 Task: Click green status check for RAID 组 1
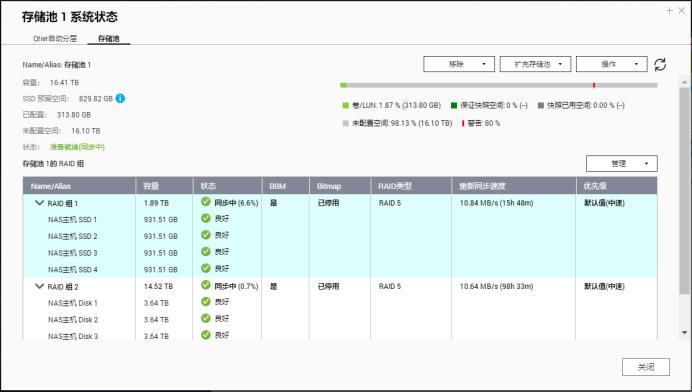coord(206,202)
